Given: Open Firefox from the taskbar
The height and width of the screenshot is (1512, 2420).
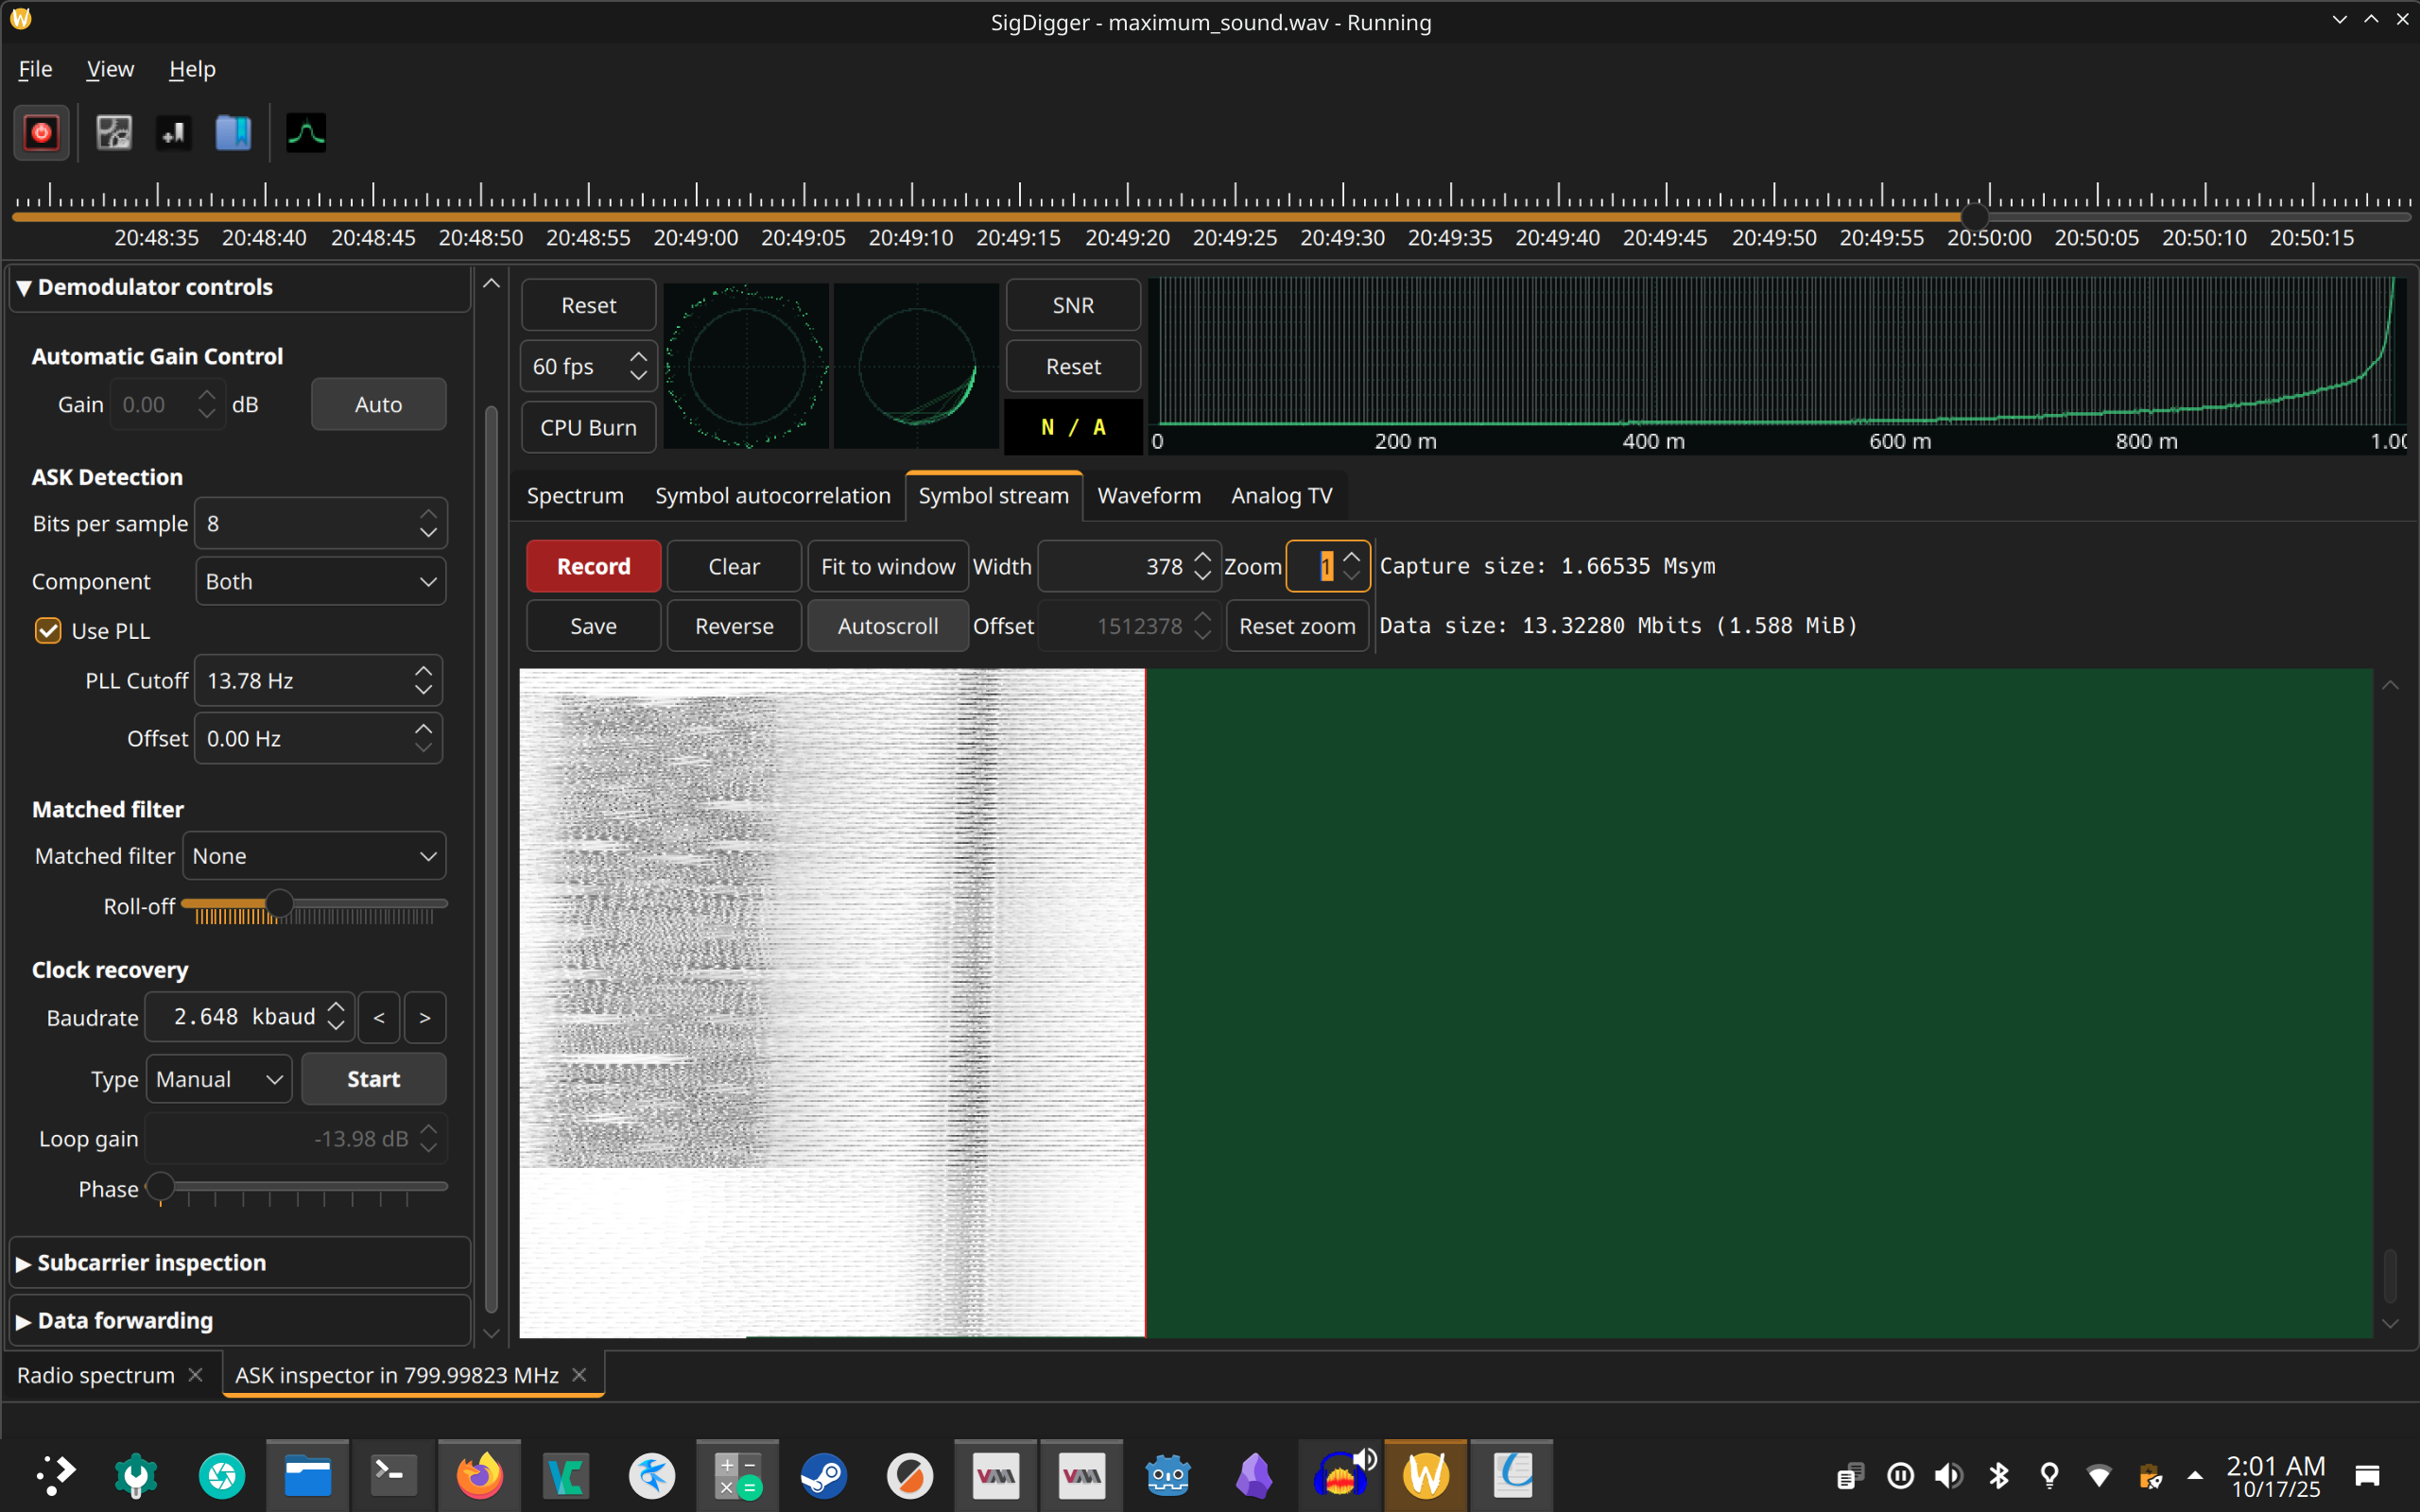Looking at the screenshot, I should click(479, 1475).
